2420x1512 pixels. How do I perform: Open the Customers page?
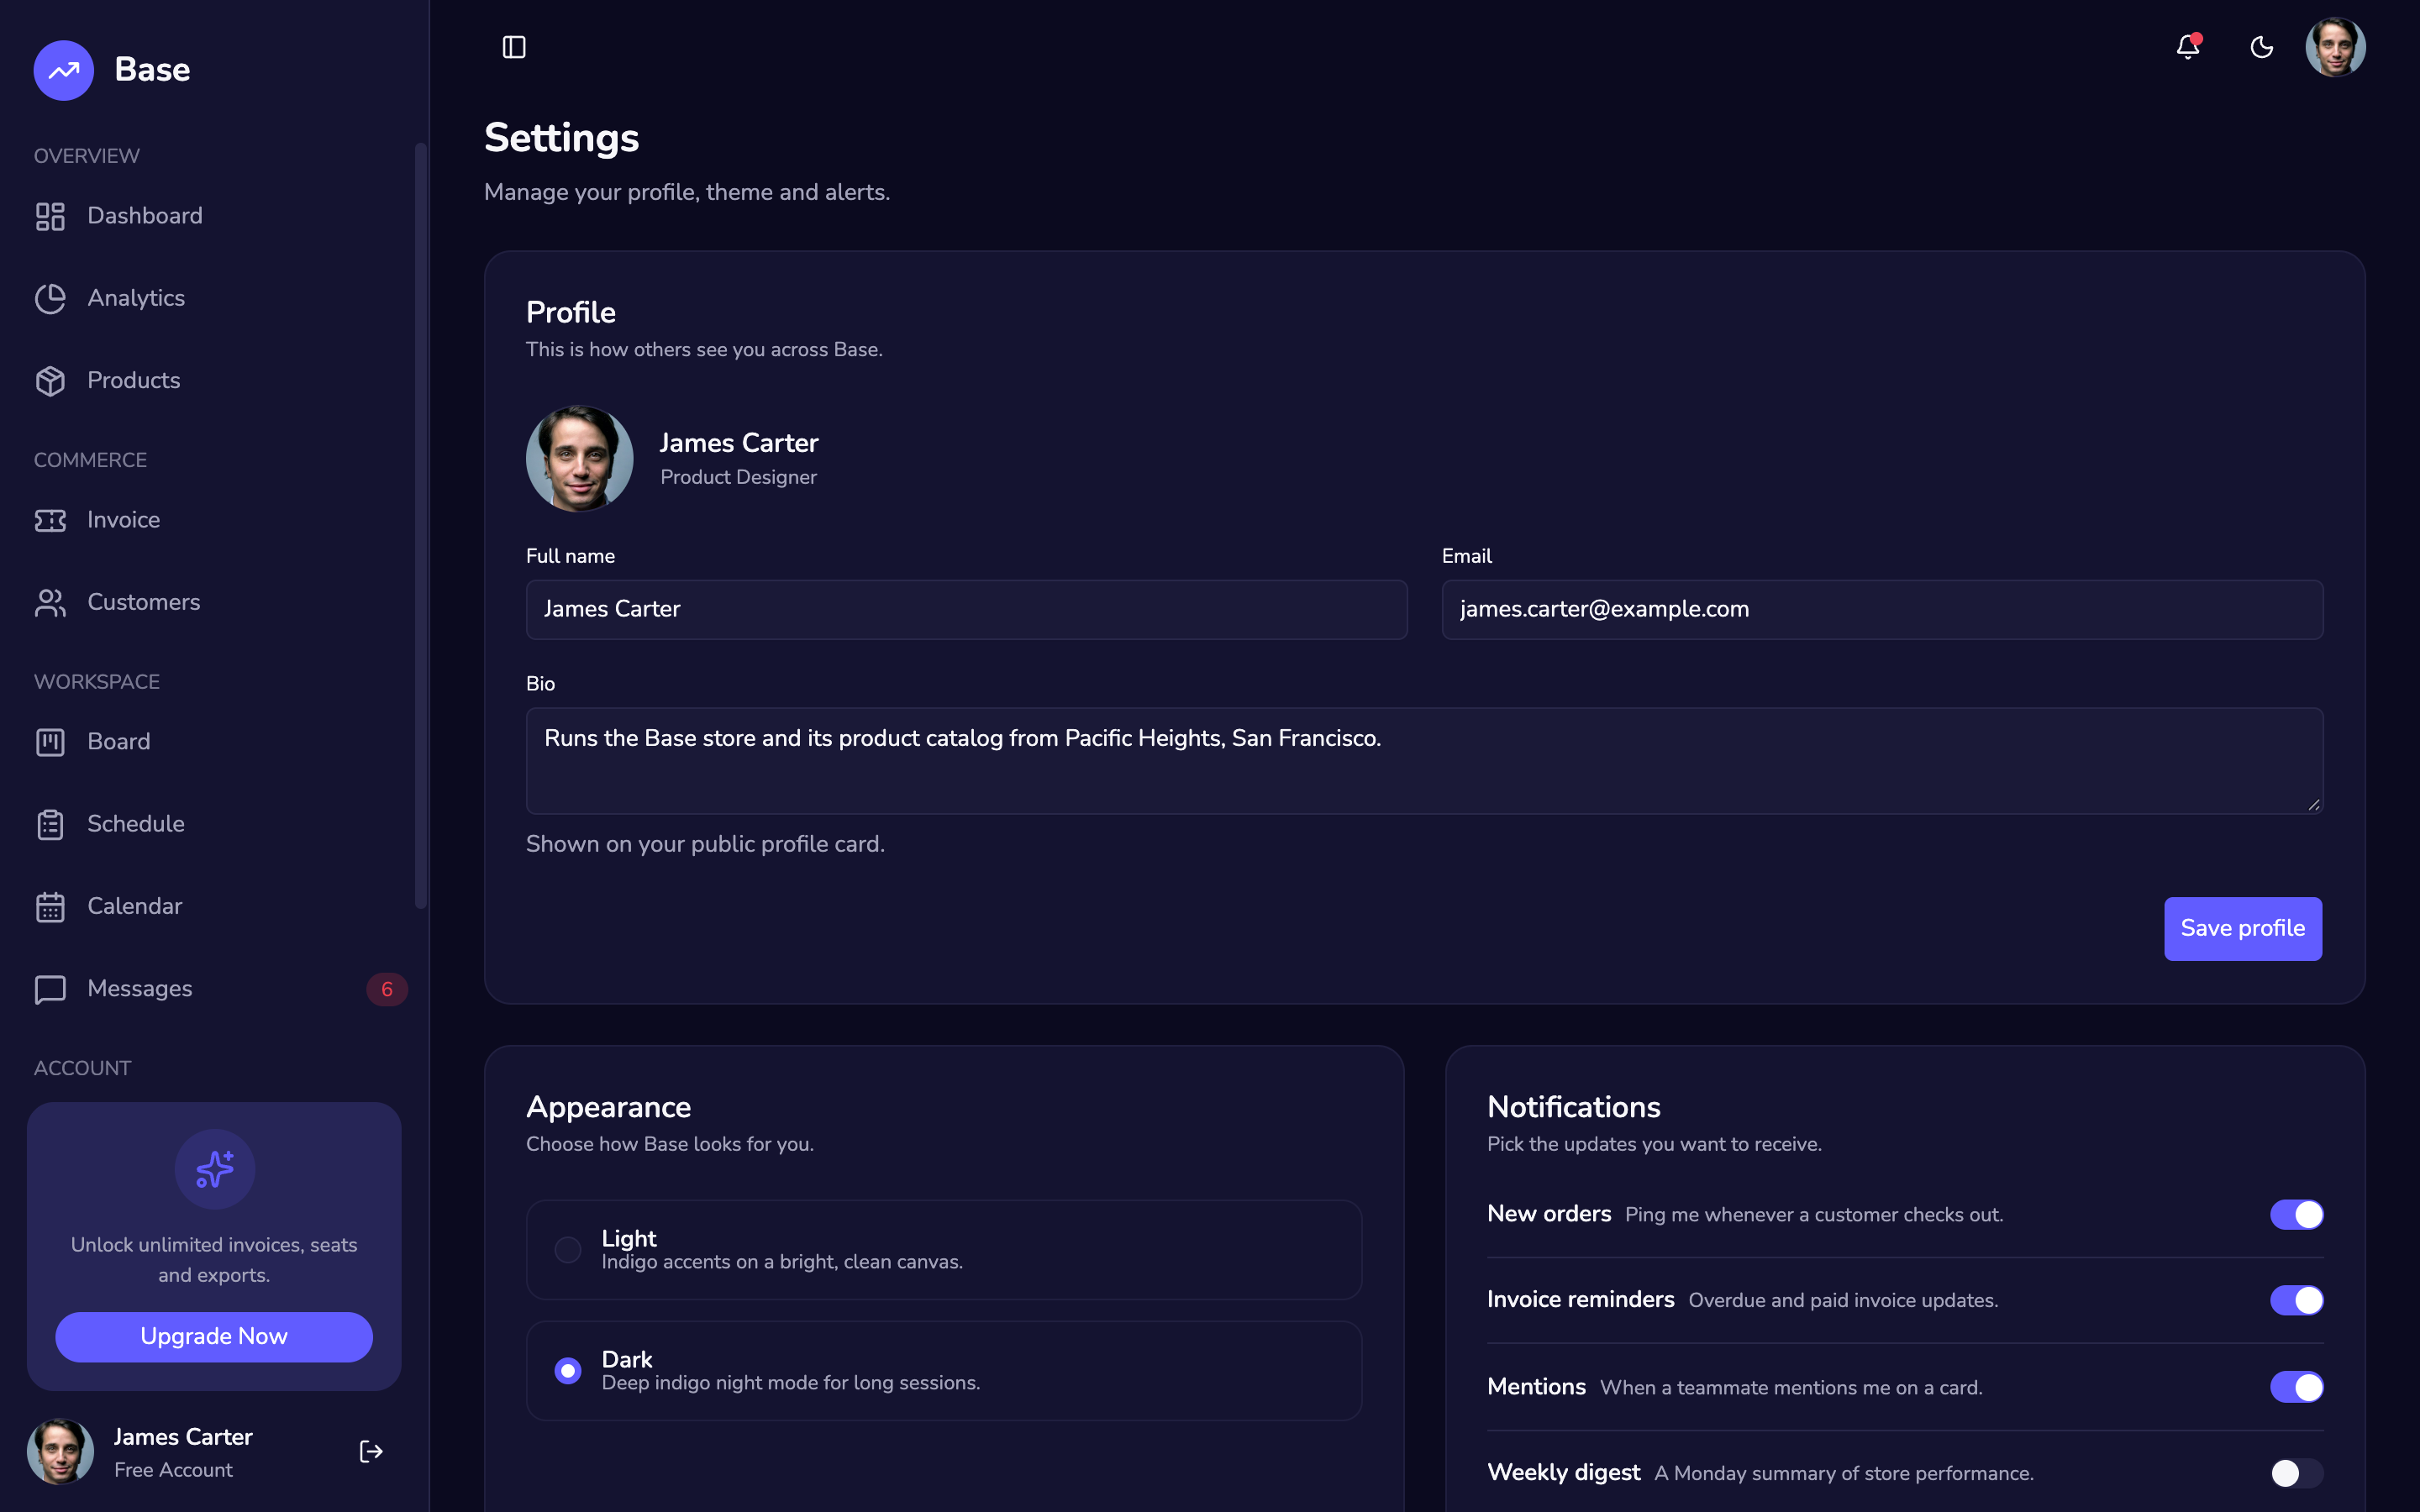click(x=214, y=602)
